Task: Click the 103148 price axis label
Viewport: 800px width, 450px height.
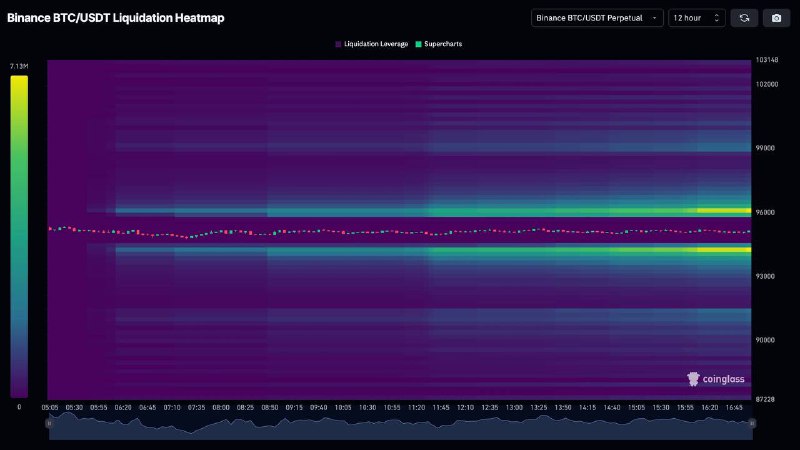Action: point(767,60)
